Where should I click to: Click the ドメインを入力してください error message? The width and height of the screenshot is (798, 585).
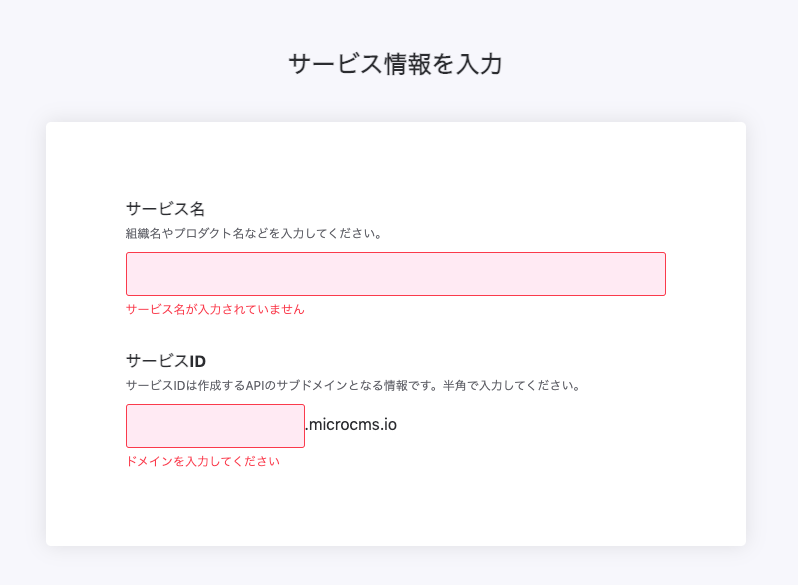[x=203, y=462]
